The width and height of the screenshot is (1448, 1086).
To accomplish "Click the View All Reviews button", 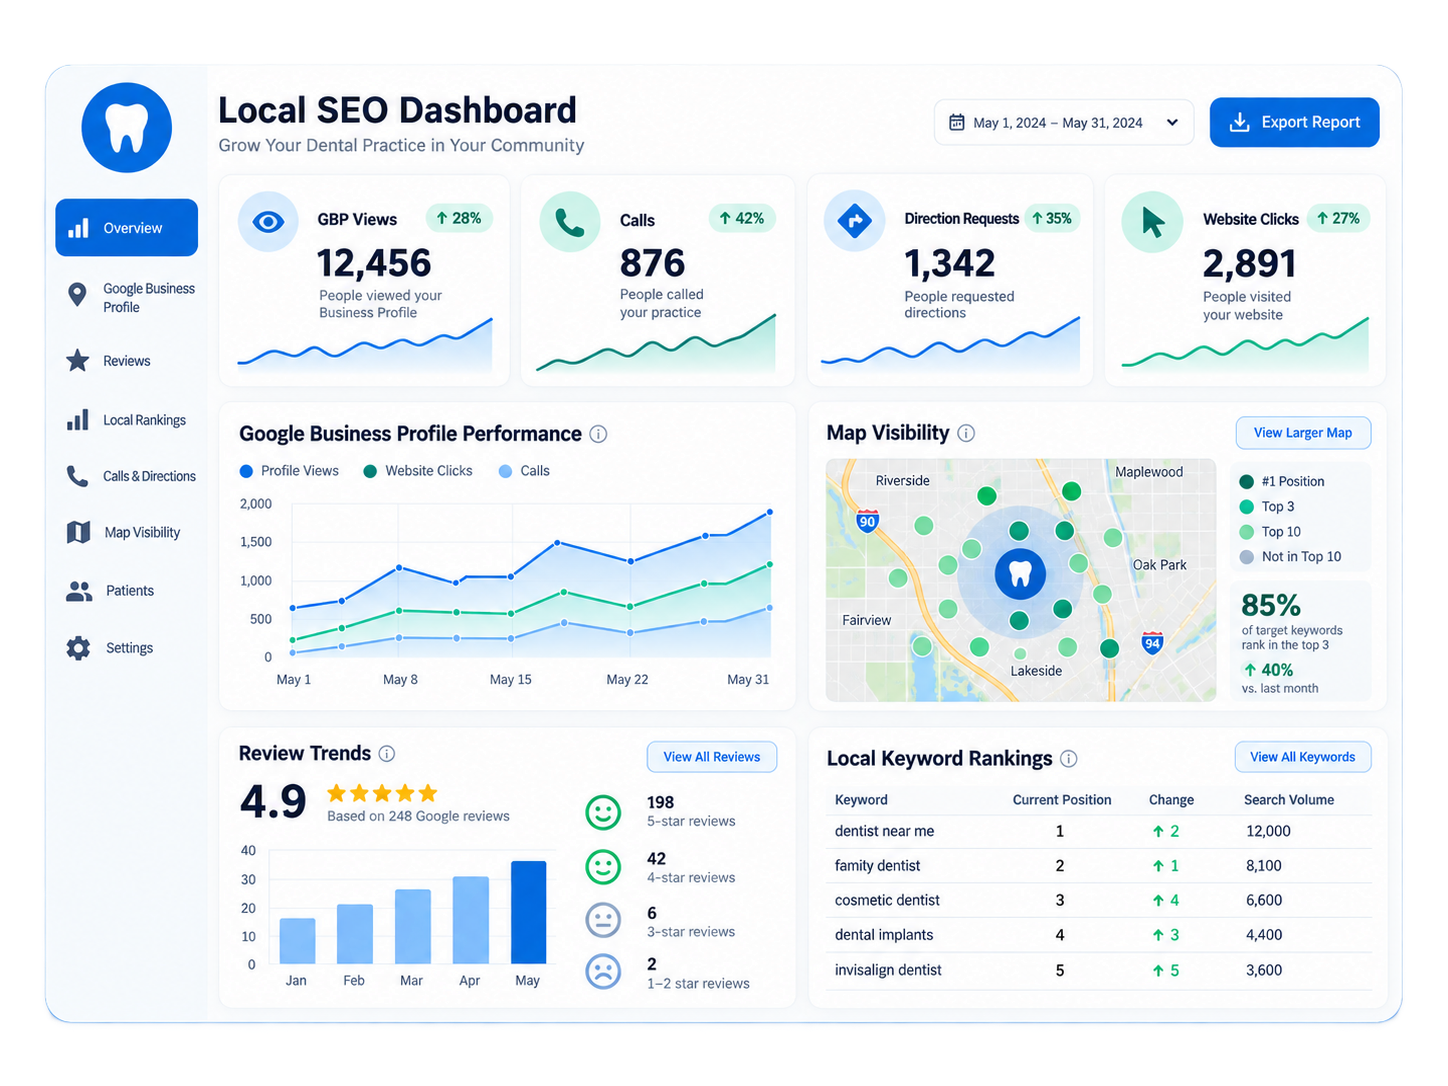I will [712, 757].
